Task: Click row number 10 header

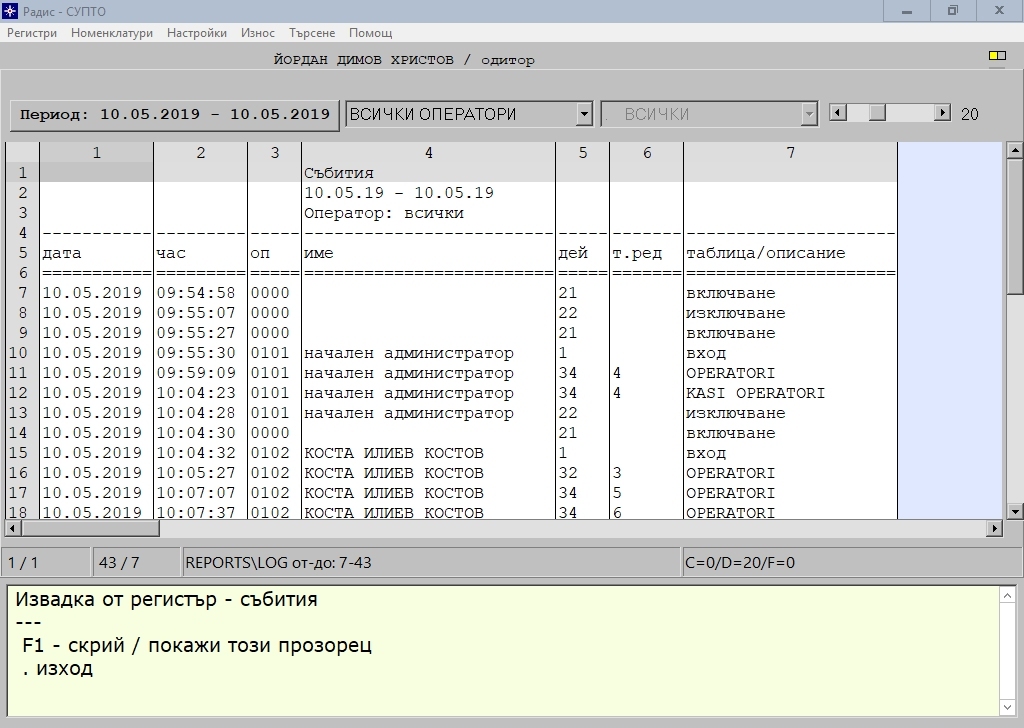Action: 22,353
